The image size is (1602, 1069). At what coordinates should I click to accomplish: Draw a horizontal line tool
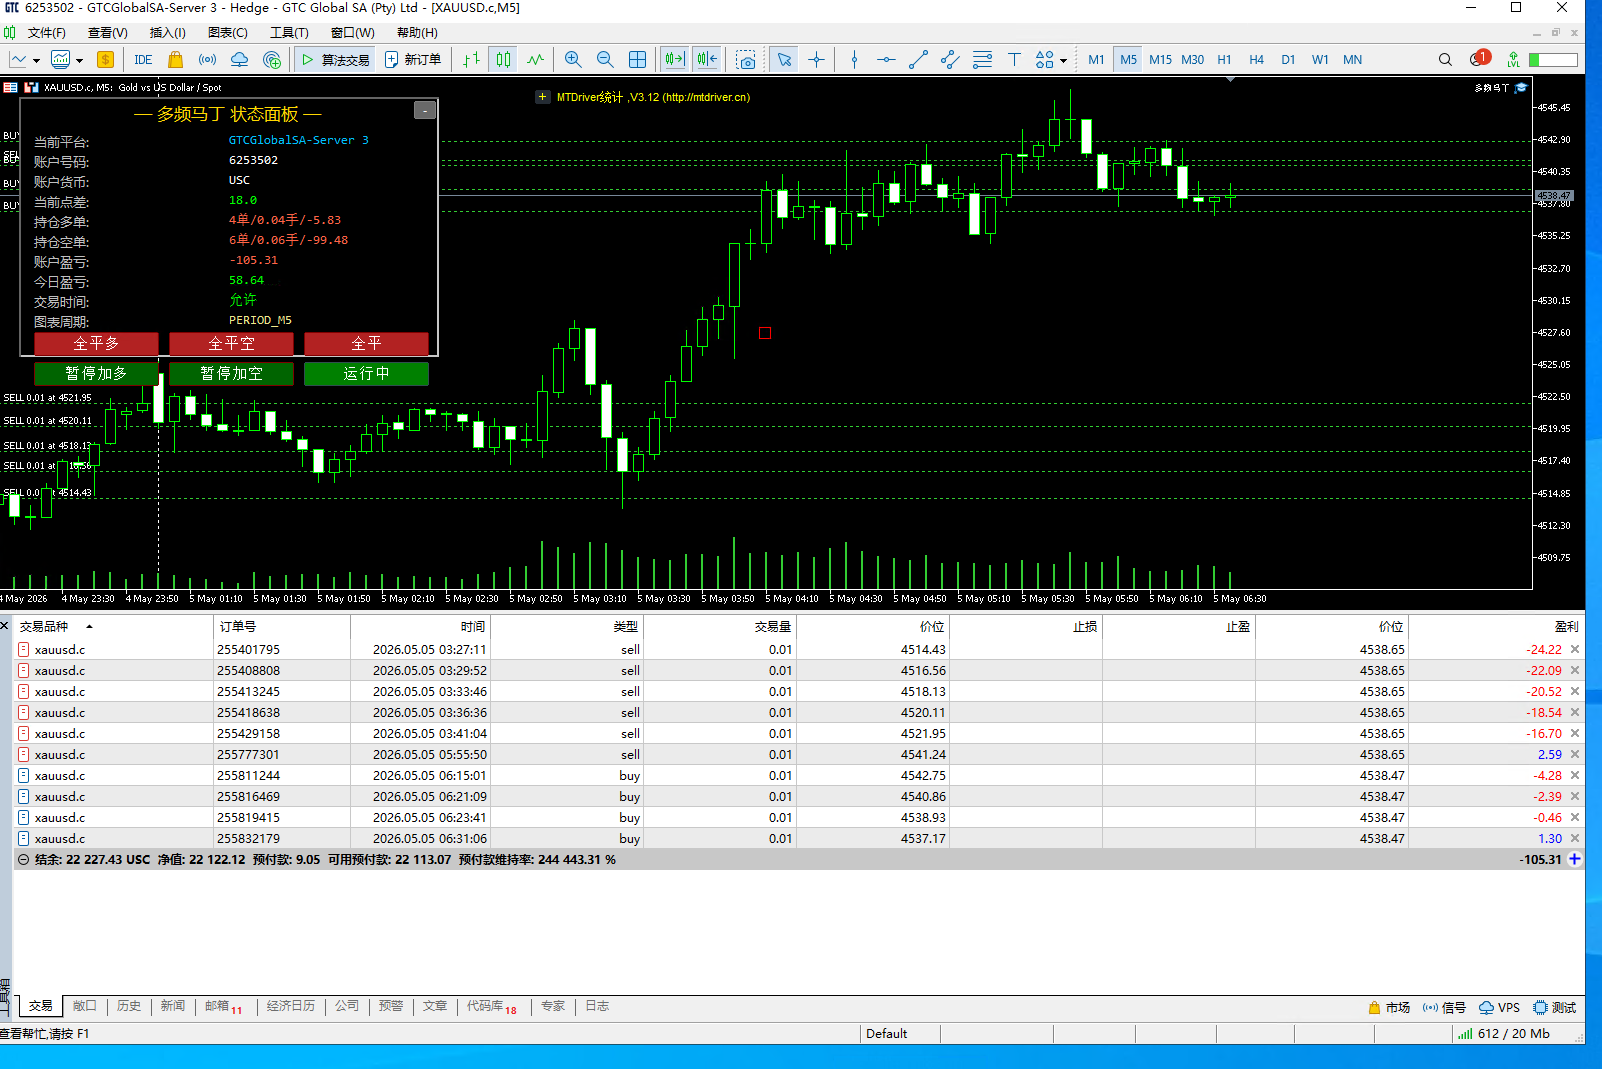[x=886, y=60]
